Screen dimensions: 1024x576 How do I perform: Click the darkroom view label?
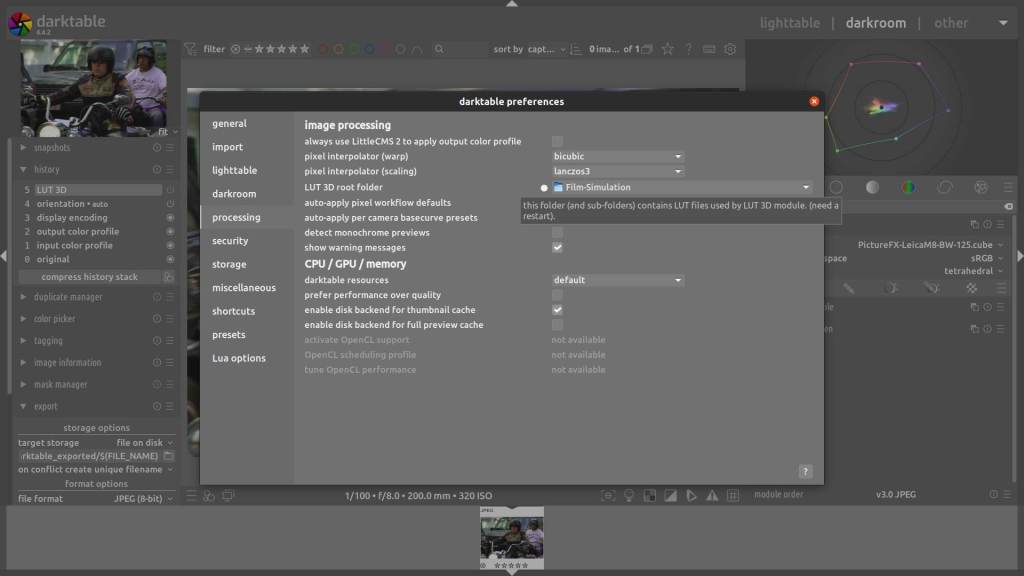coord(876,23)
